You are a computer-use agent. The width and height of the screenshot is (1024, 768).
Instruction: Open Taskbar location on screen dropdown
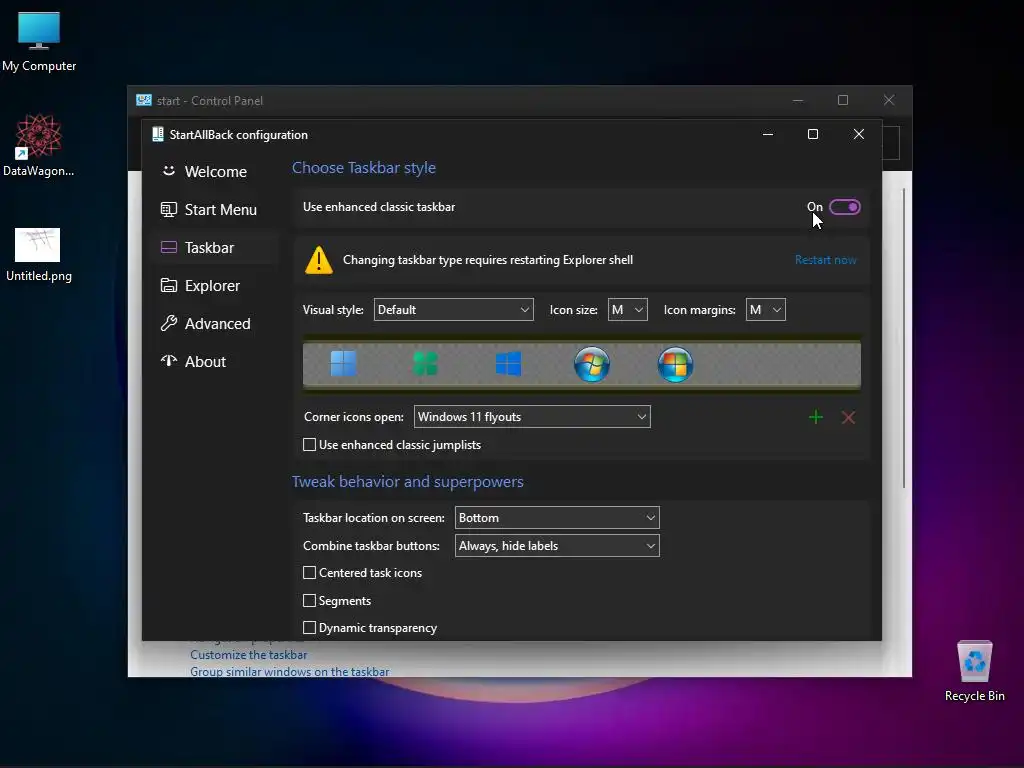point(557,518)
